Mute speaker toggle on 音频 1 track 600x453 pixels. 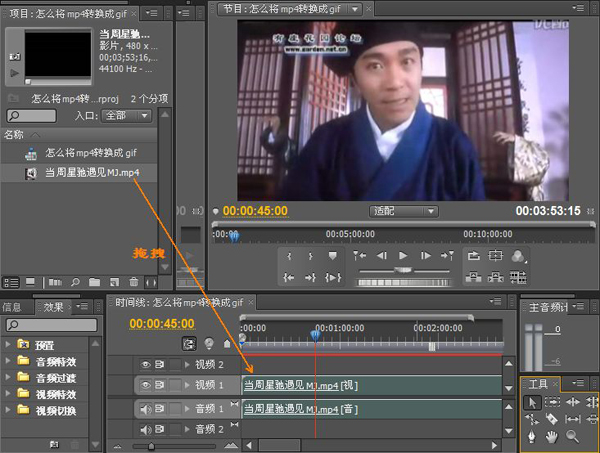(x=145, y=409)
